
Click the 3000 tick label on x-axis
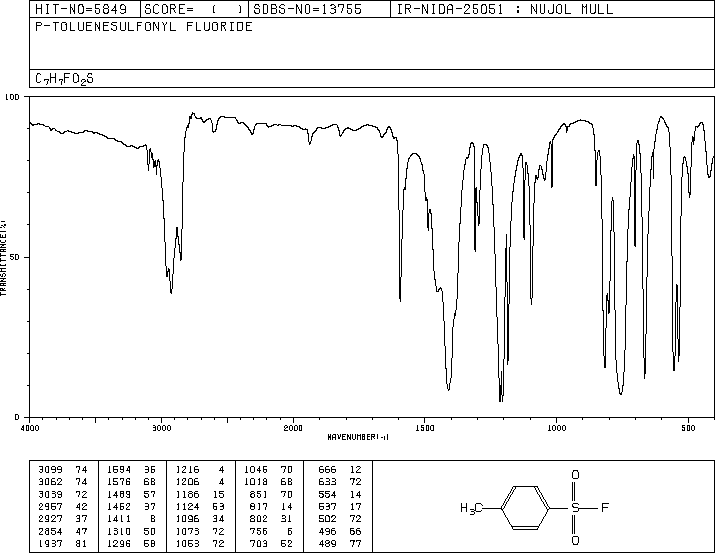click(161, 428)
